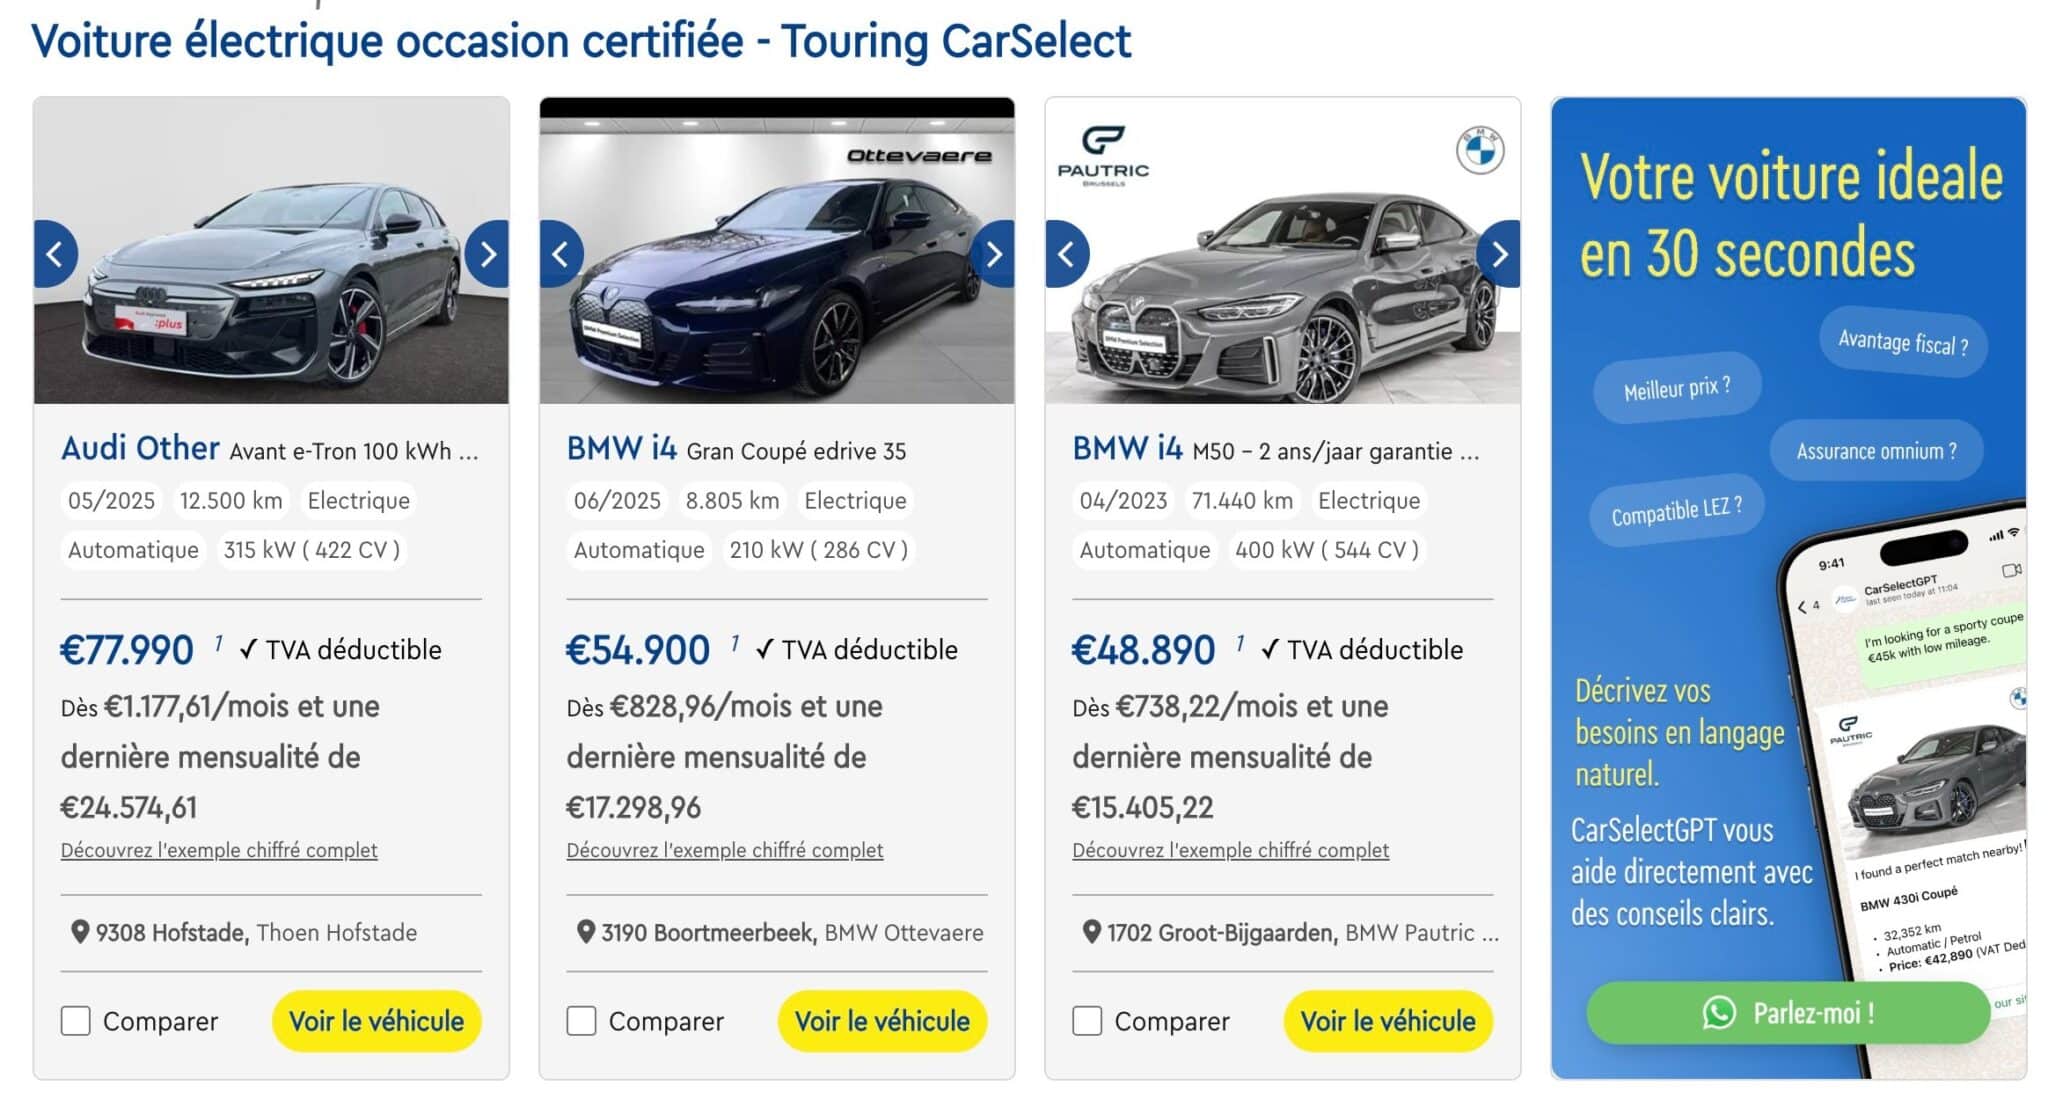Advance to next image of BMW i4 edrive 35
This screenshot has width=2048, height=1100.
(x=993, y=254)
